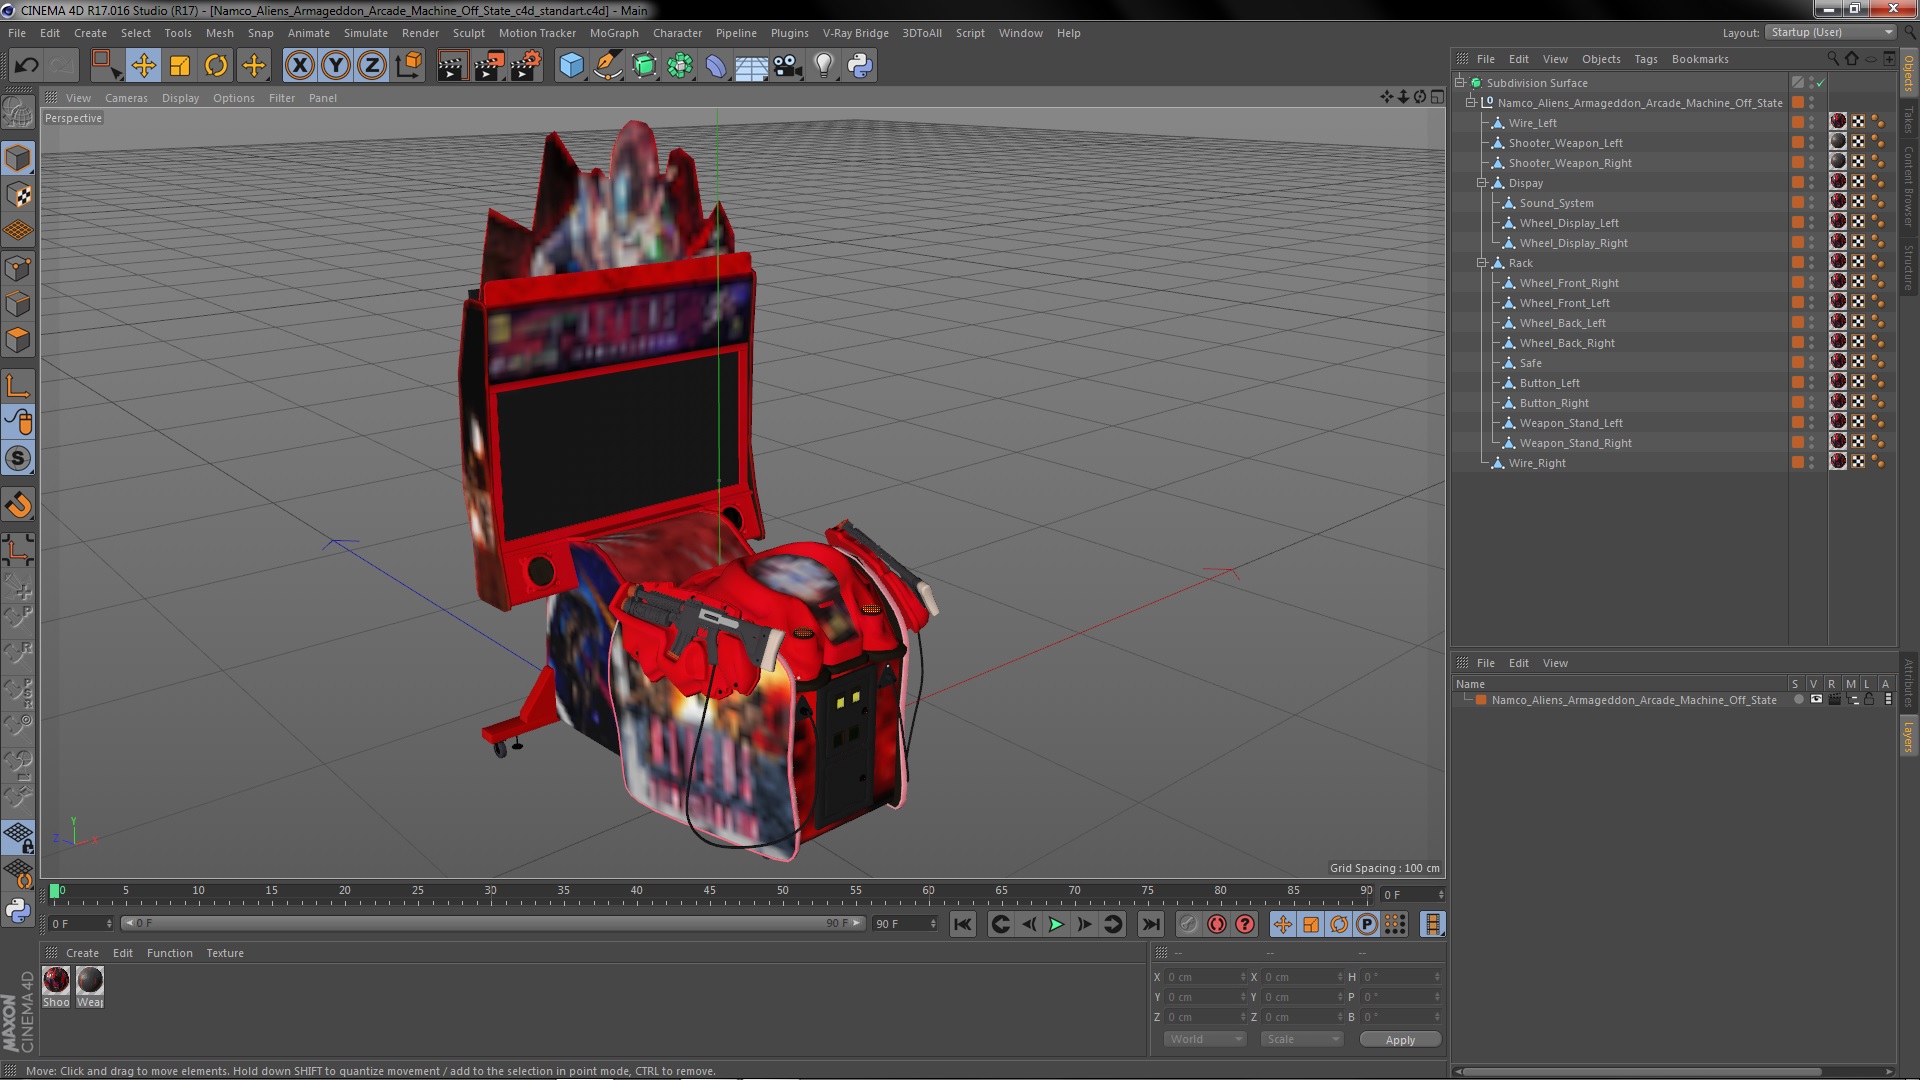Open the V-Ray Bridge menu

point(855,33)
